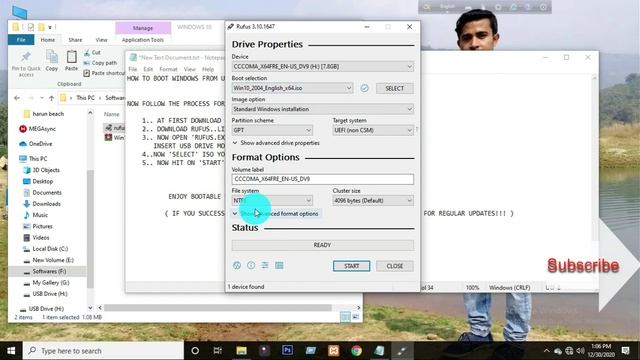Click taskbar search box
This screenshot has height=360, width=640.
(104, 351)
